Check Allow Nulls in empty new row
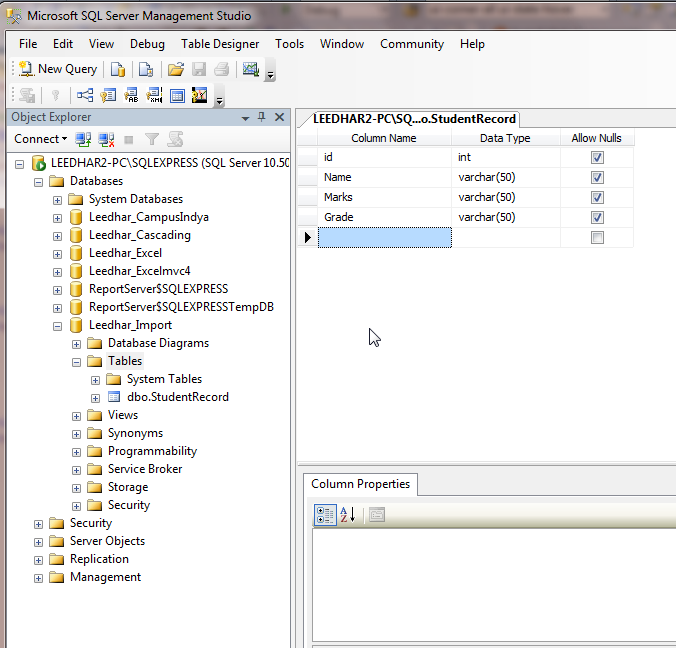 pyautogui.click(x=597, y=238)
